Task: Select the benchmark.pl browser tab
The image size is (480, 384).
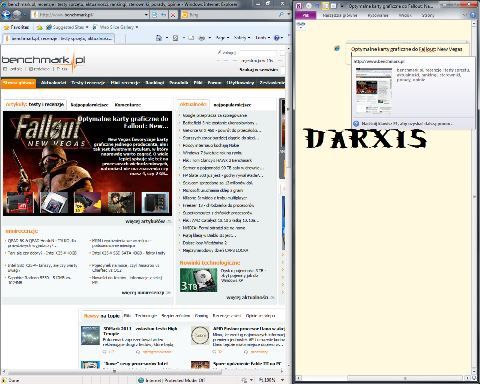Action: (x=58, y=39)
